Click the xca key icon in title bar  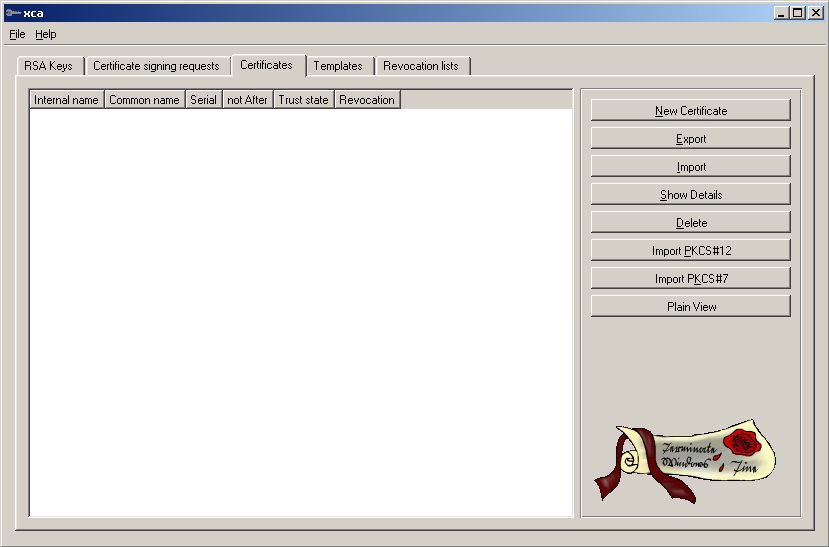[x=12, y=12]
